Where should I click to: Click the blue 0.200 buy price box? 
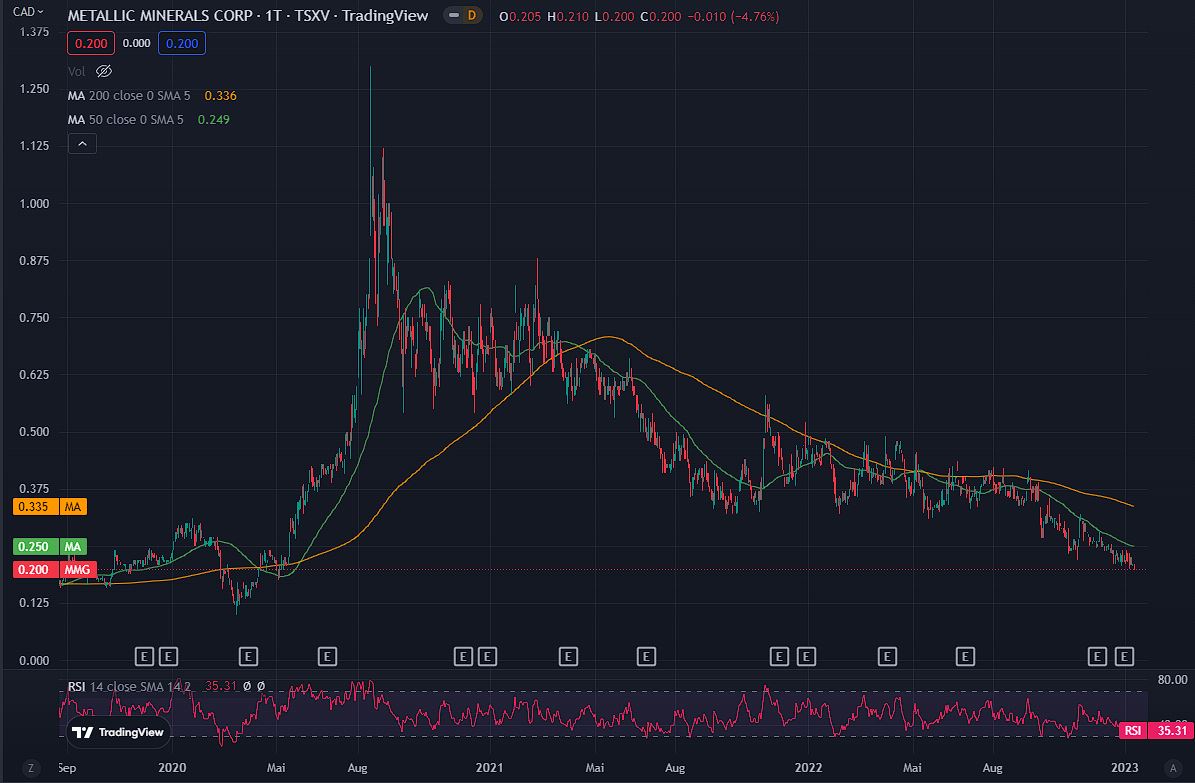coord(181,43)
